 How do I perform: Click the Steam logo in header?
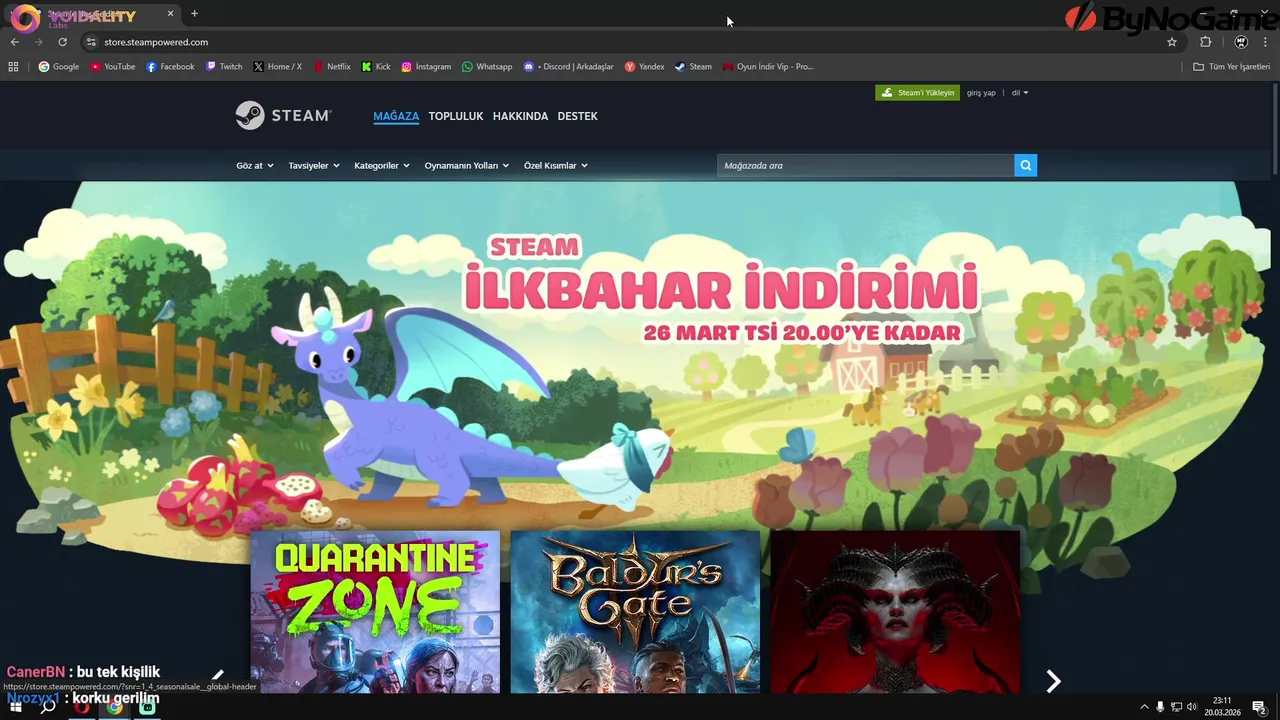(283, 115)
